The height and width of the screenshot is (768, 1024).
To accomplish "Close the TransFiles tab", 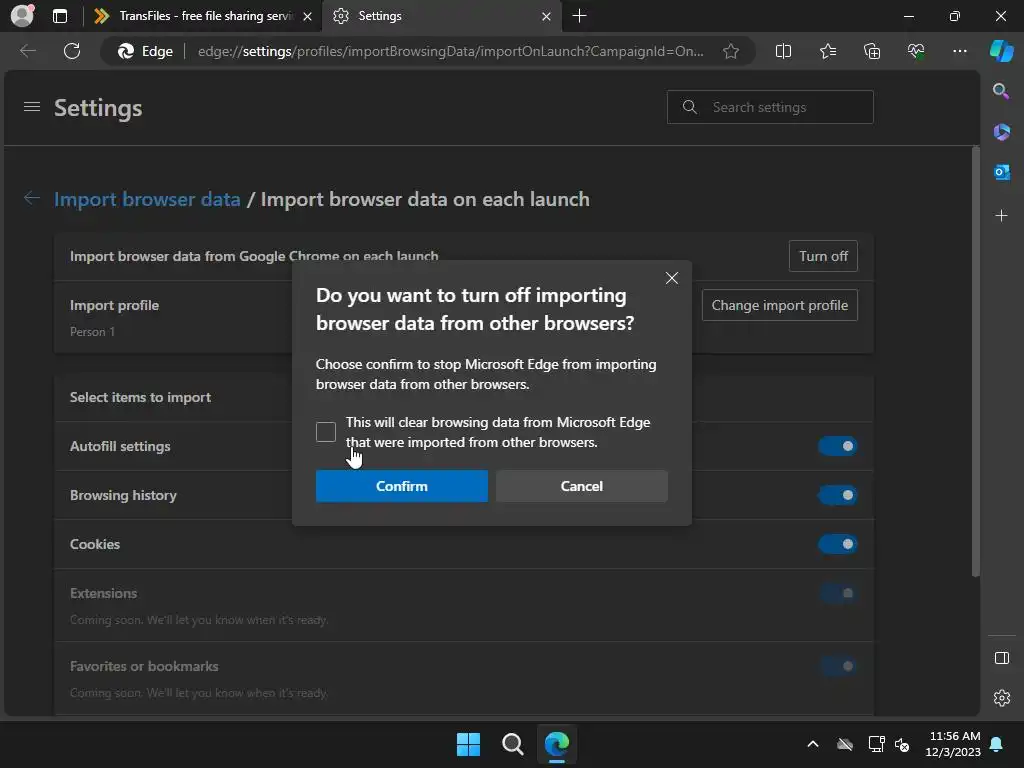I will [x=307, y=16].
